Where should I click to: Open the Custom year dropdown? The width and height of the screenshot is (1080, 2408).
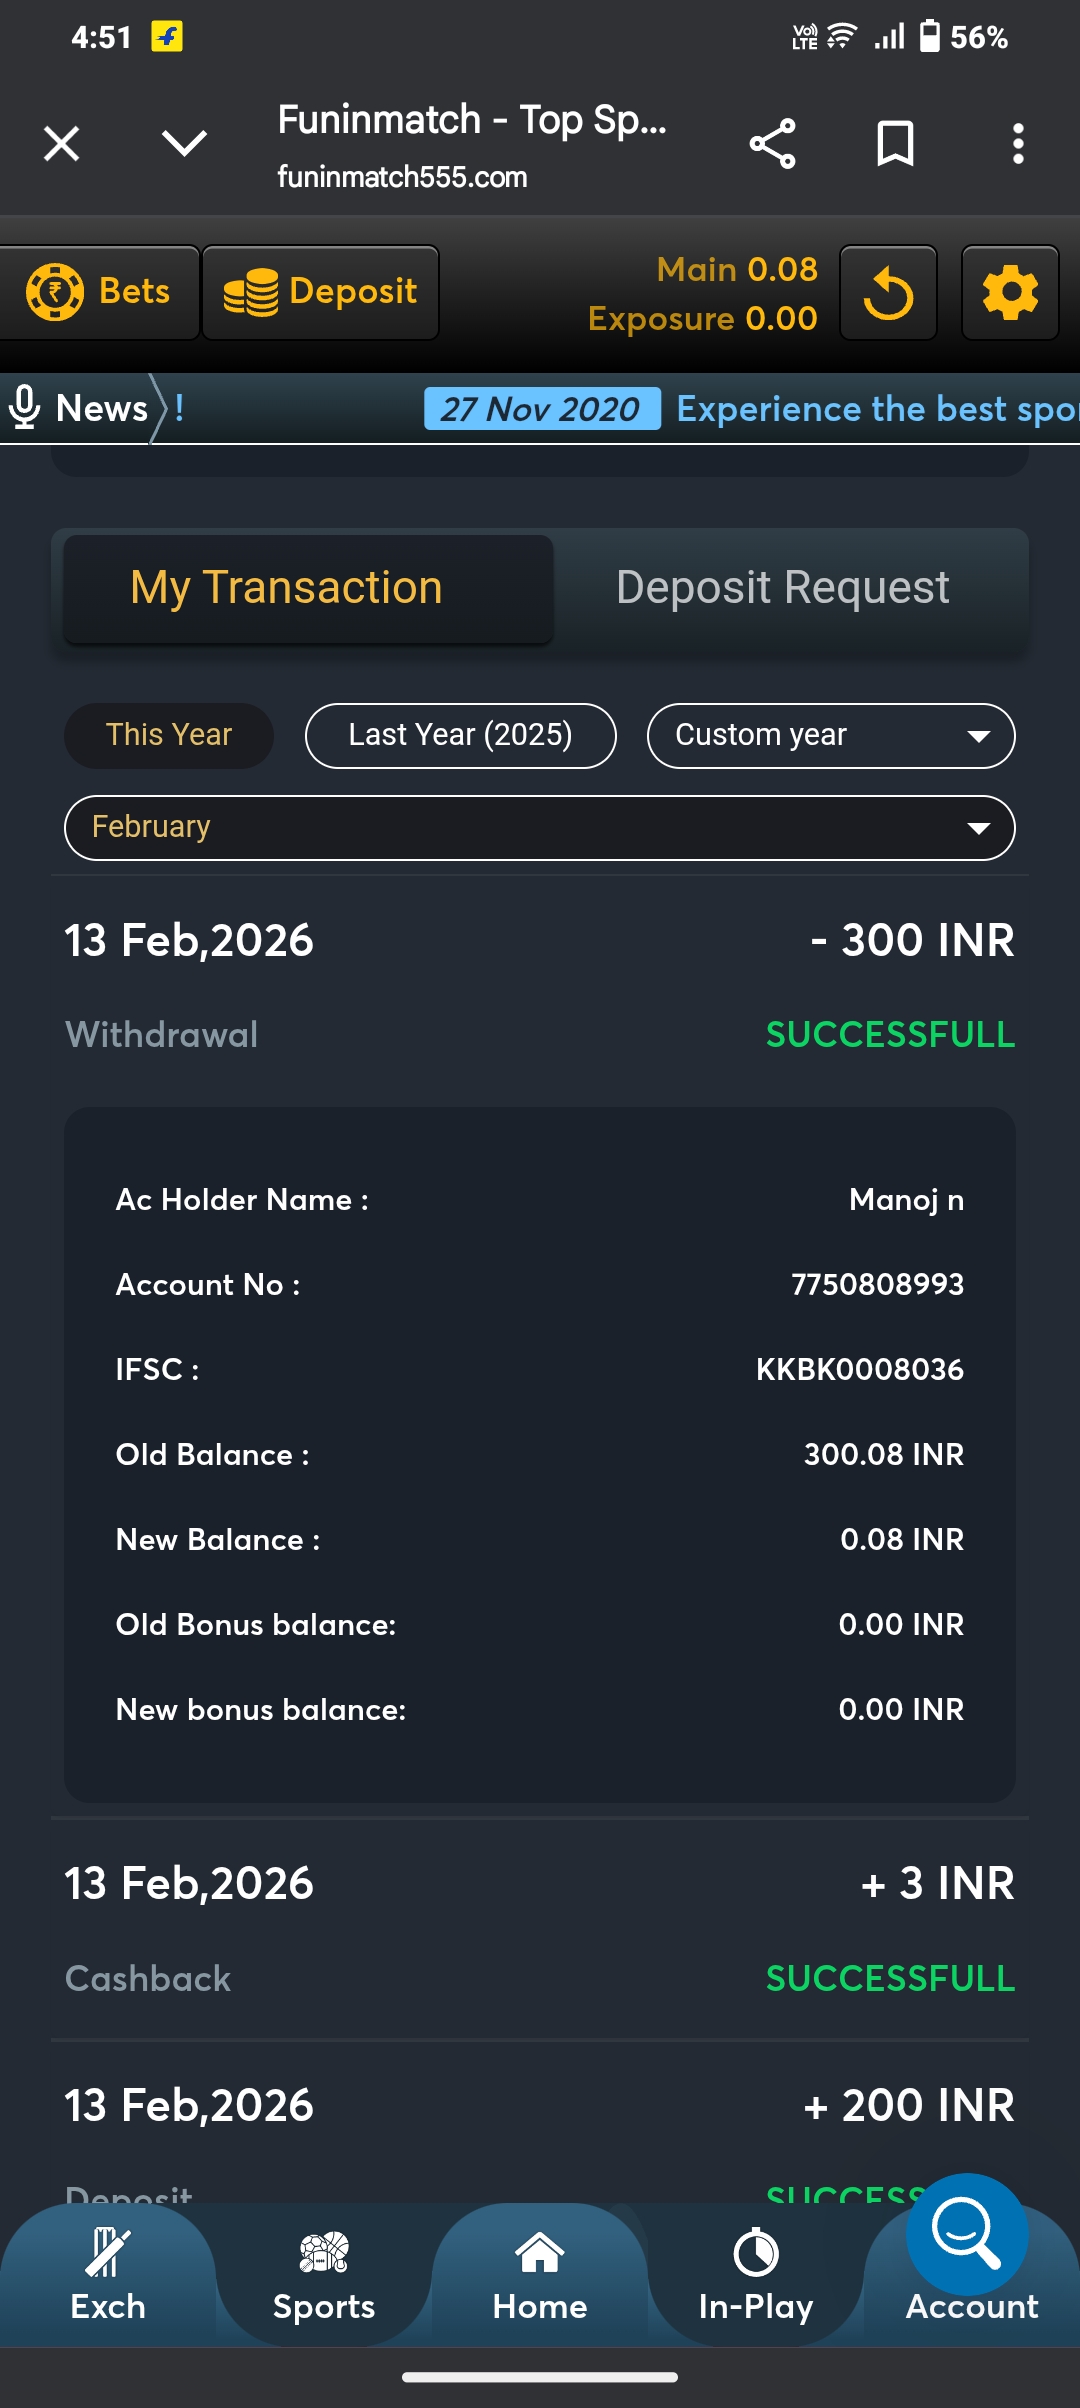coord(831,735)
